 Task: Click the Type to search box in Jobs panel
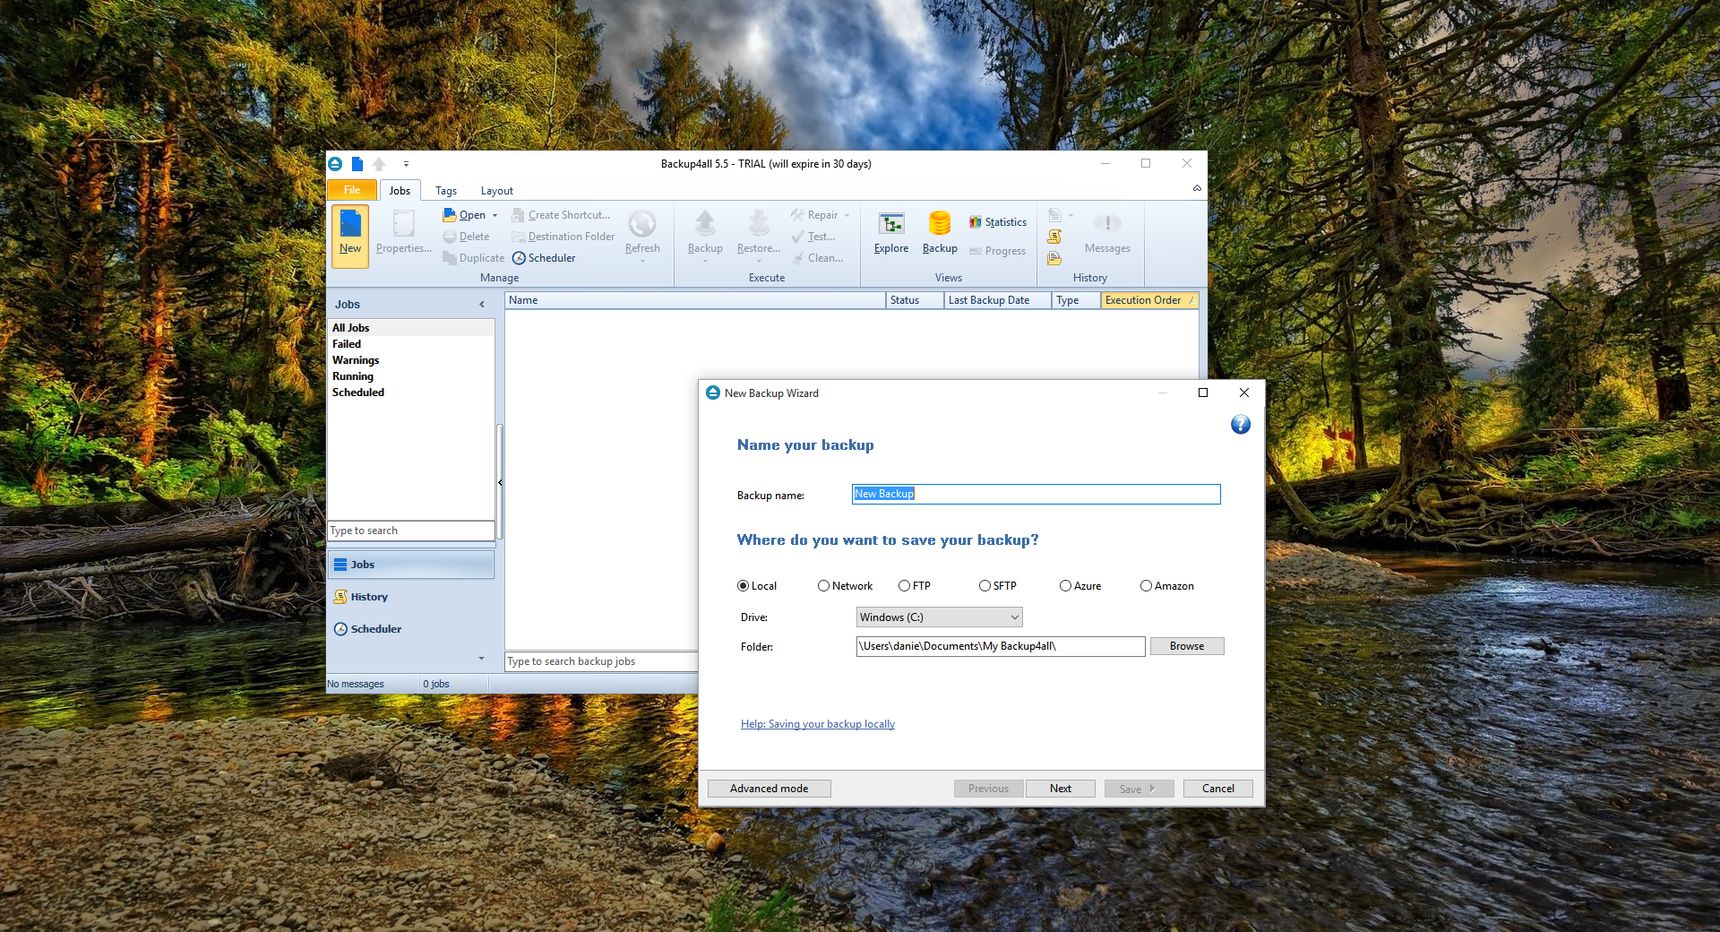tap(411, 531)
